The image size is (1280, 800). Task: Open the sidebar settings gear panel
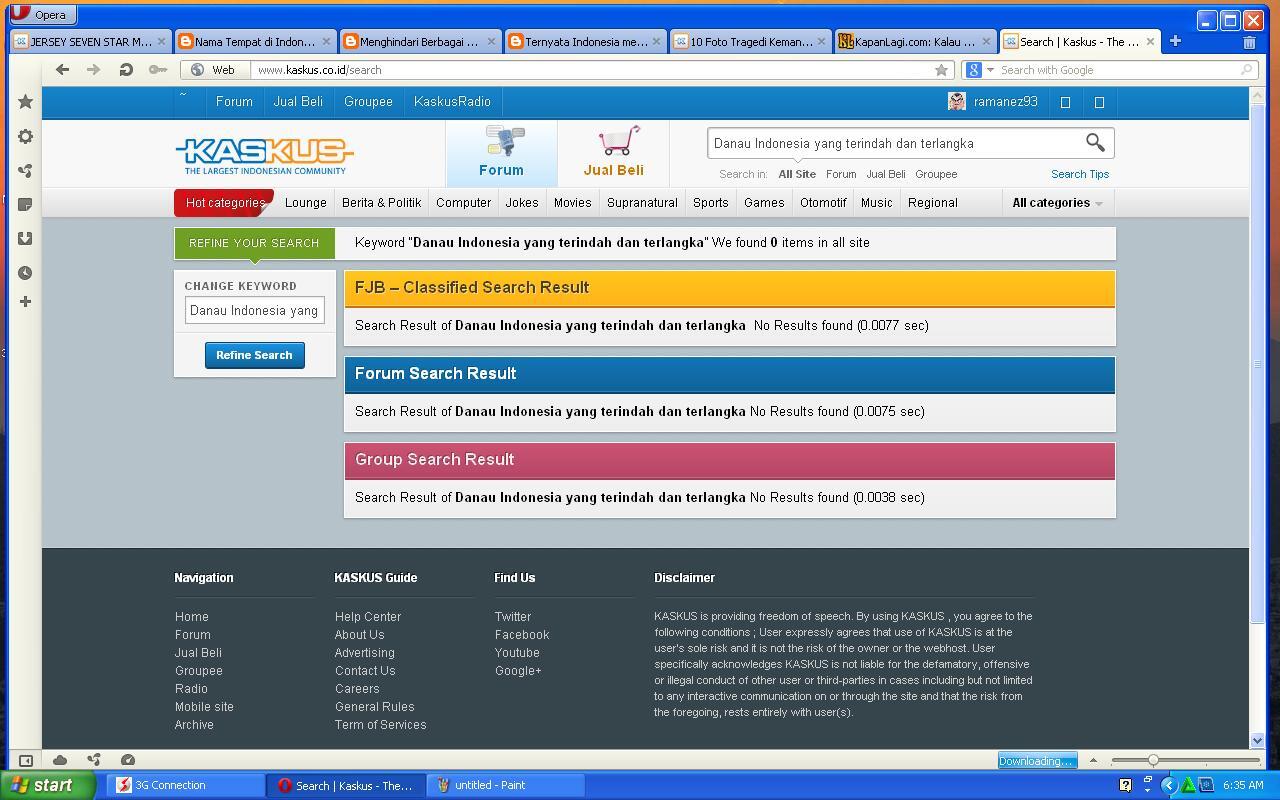click(26, 137)
